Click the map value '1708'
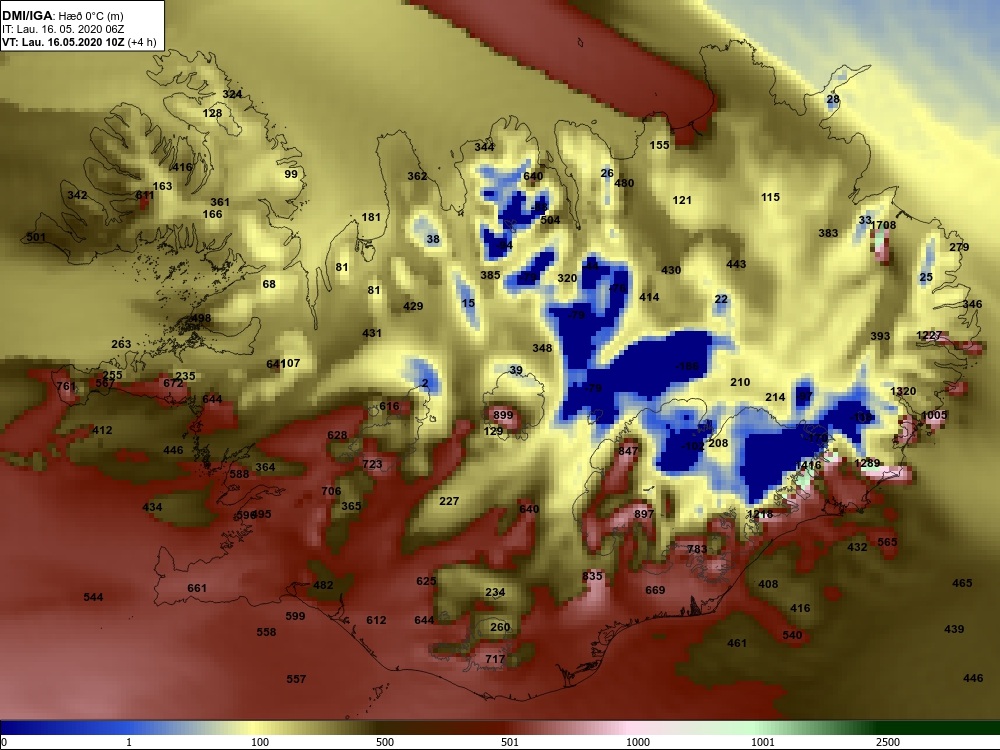This screenshot has width=1000, height=750. coord(883,225)
